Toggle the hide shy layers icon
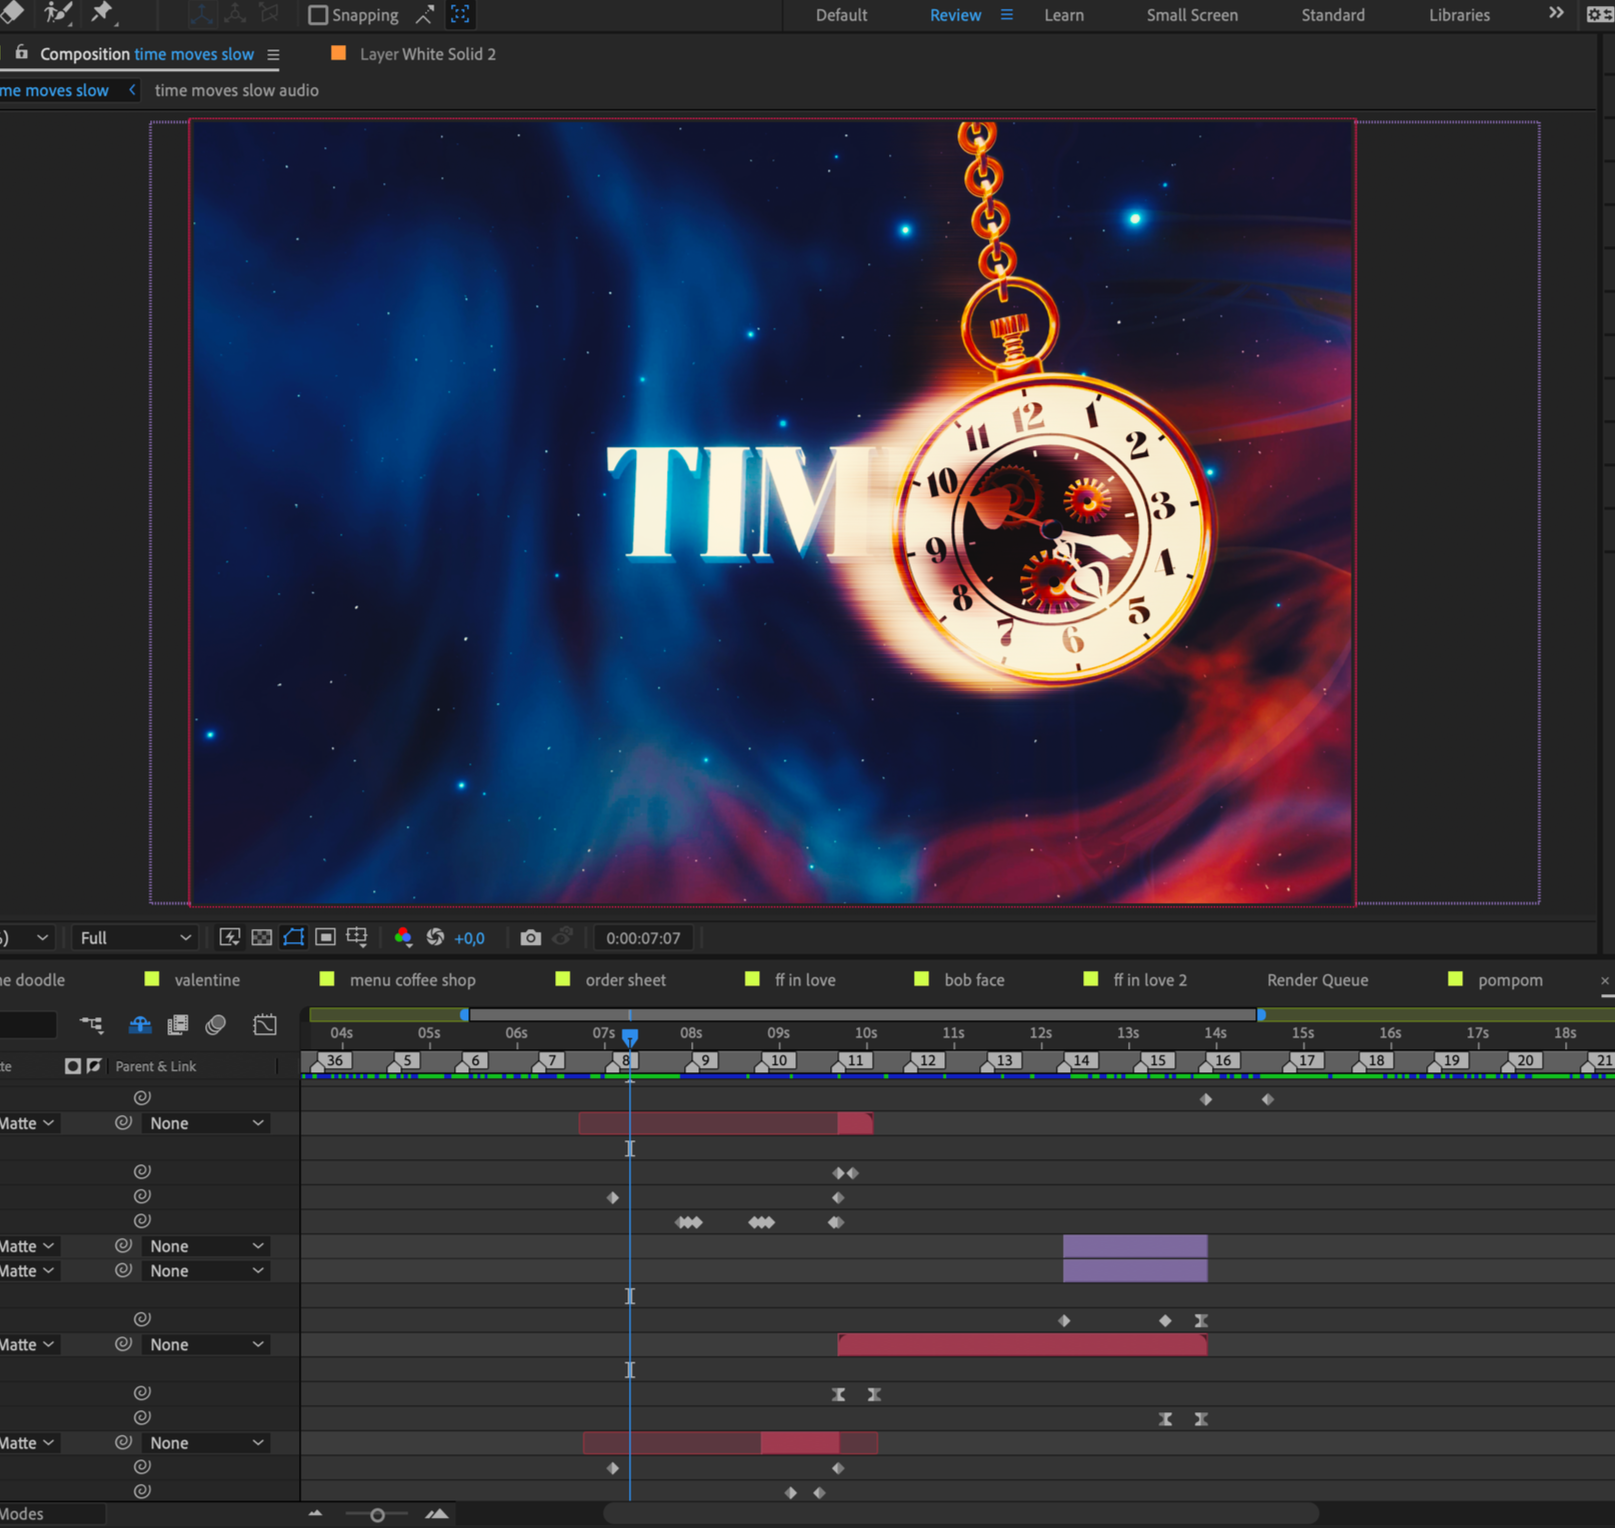 click(140, 1025)
